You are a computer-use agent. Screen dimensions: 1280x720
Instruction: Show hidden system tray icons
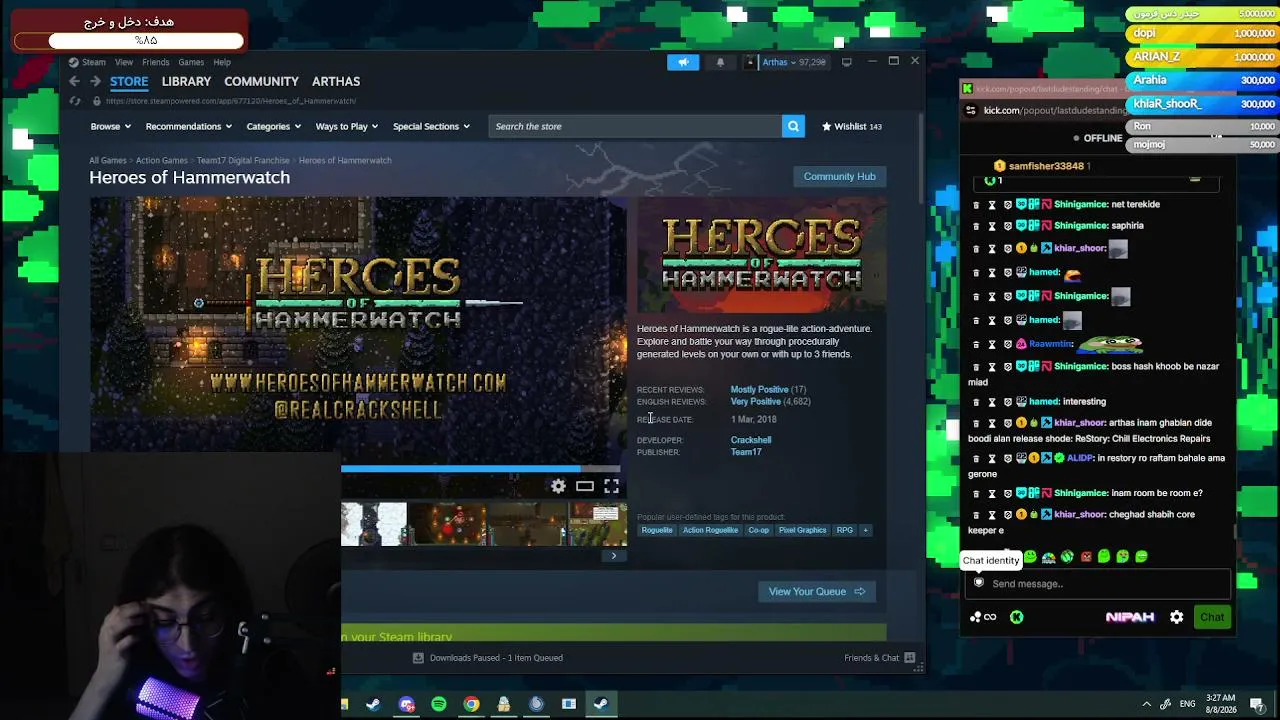1147,704
